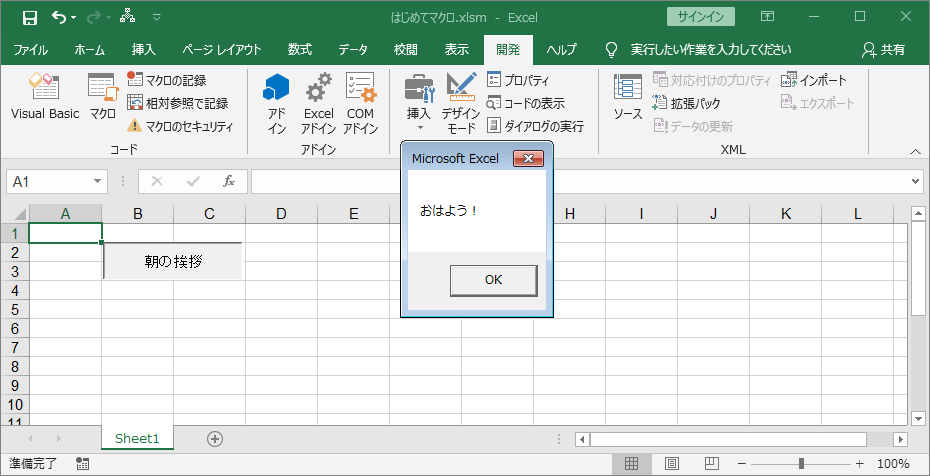
Task: Switch to the データ tab
Action: [353, 50]
